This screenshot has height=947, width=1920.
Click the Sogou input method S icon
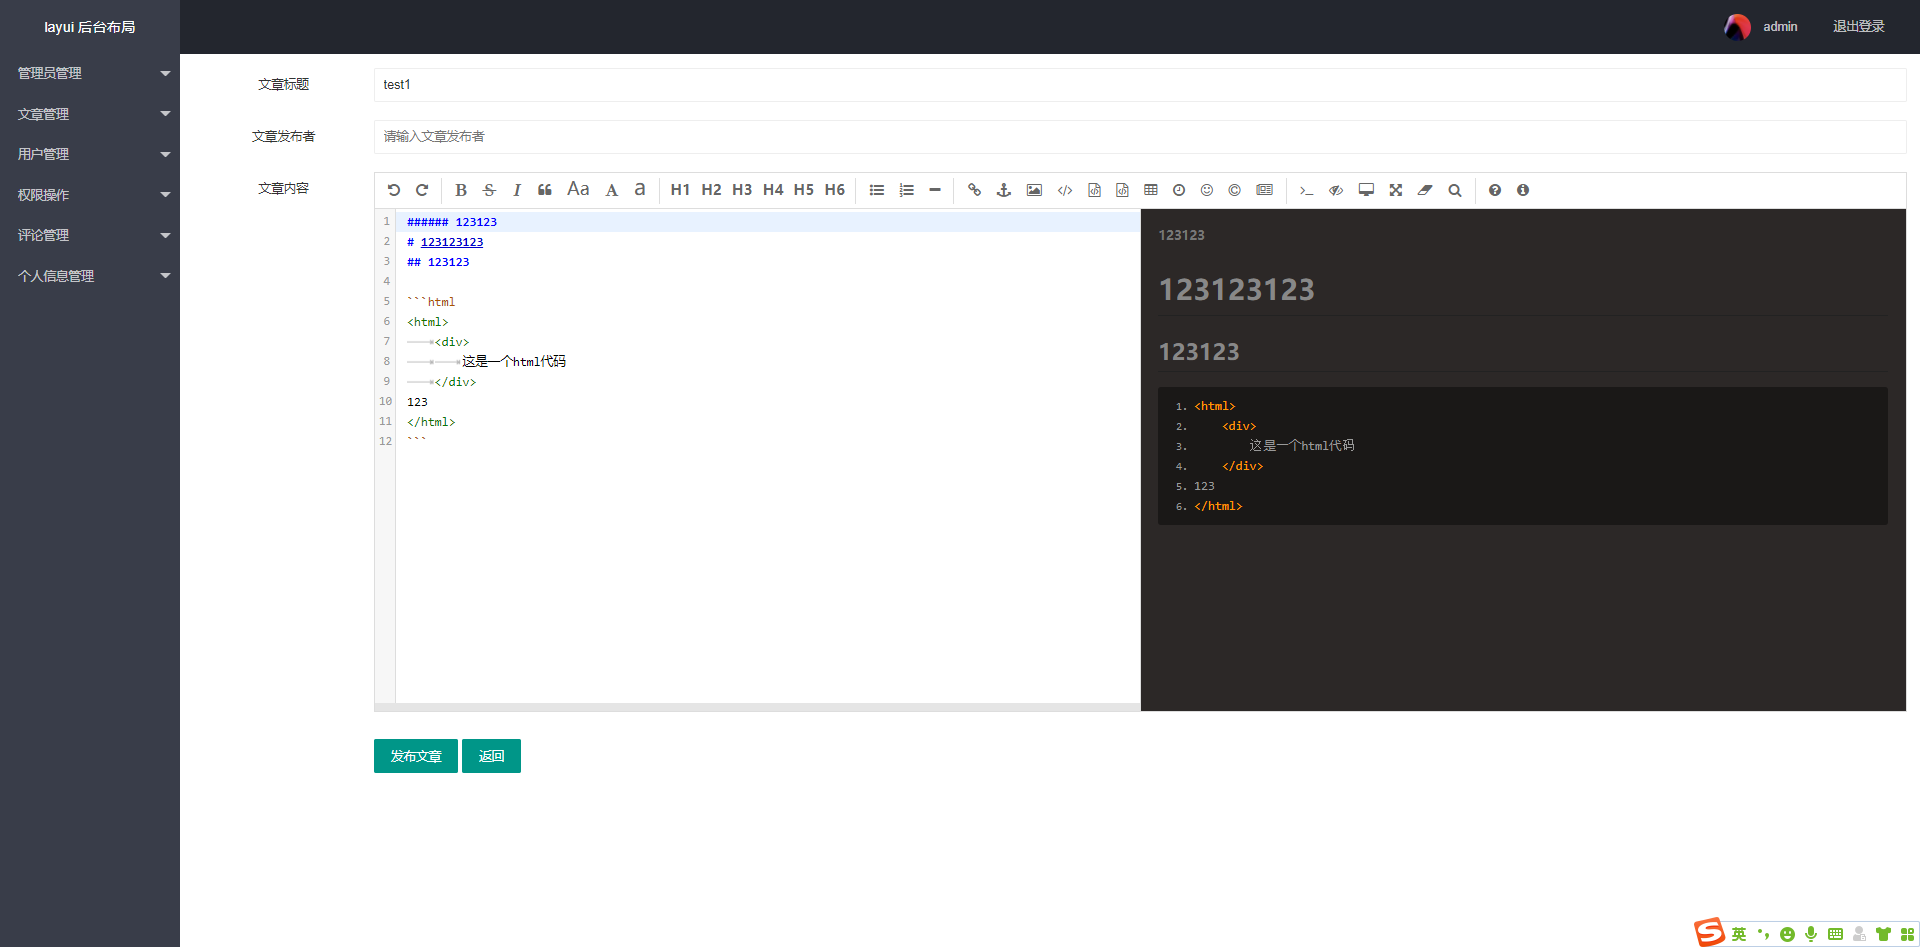point(1709,932)
